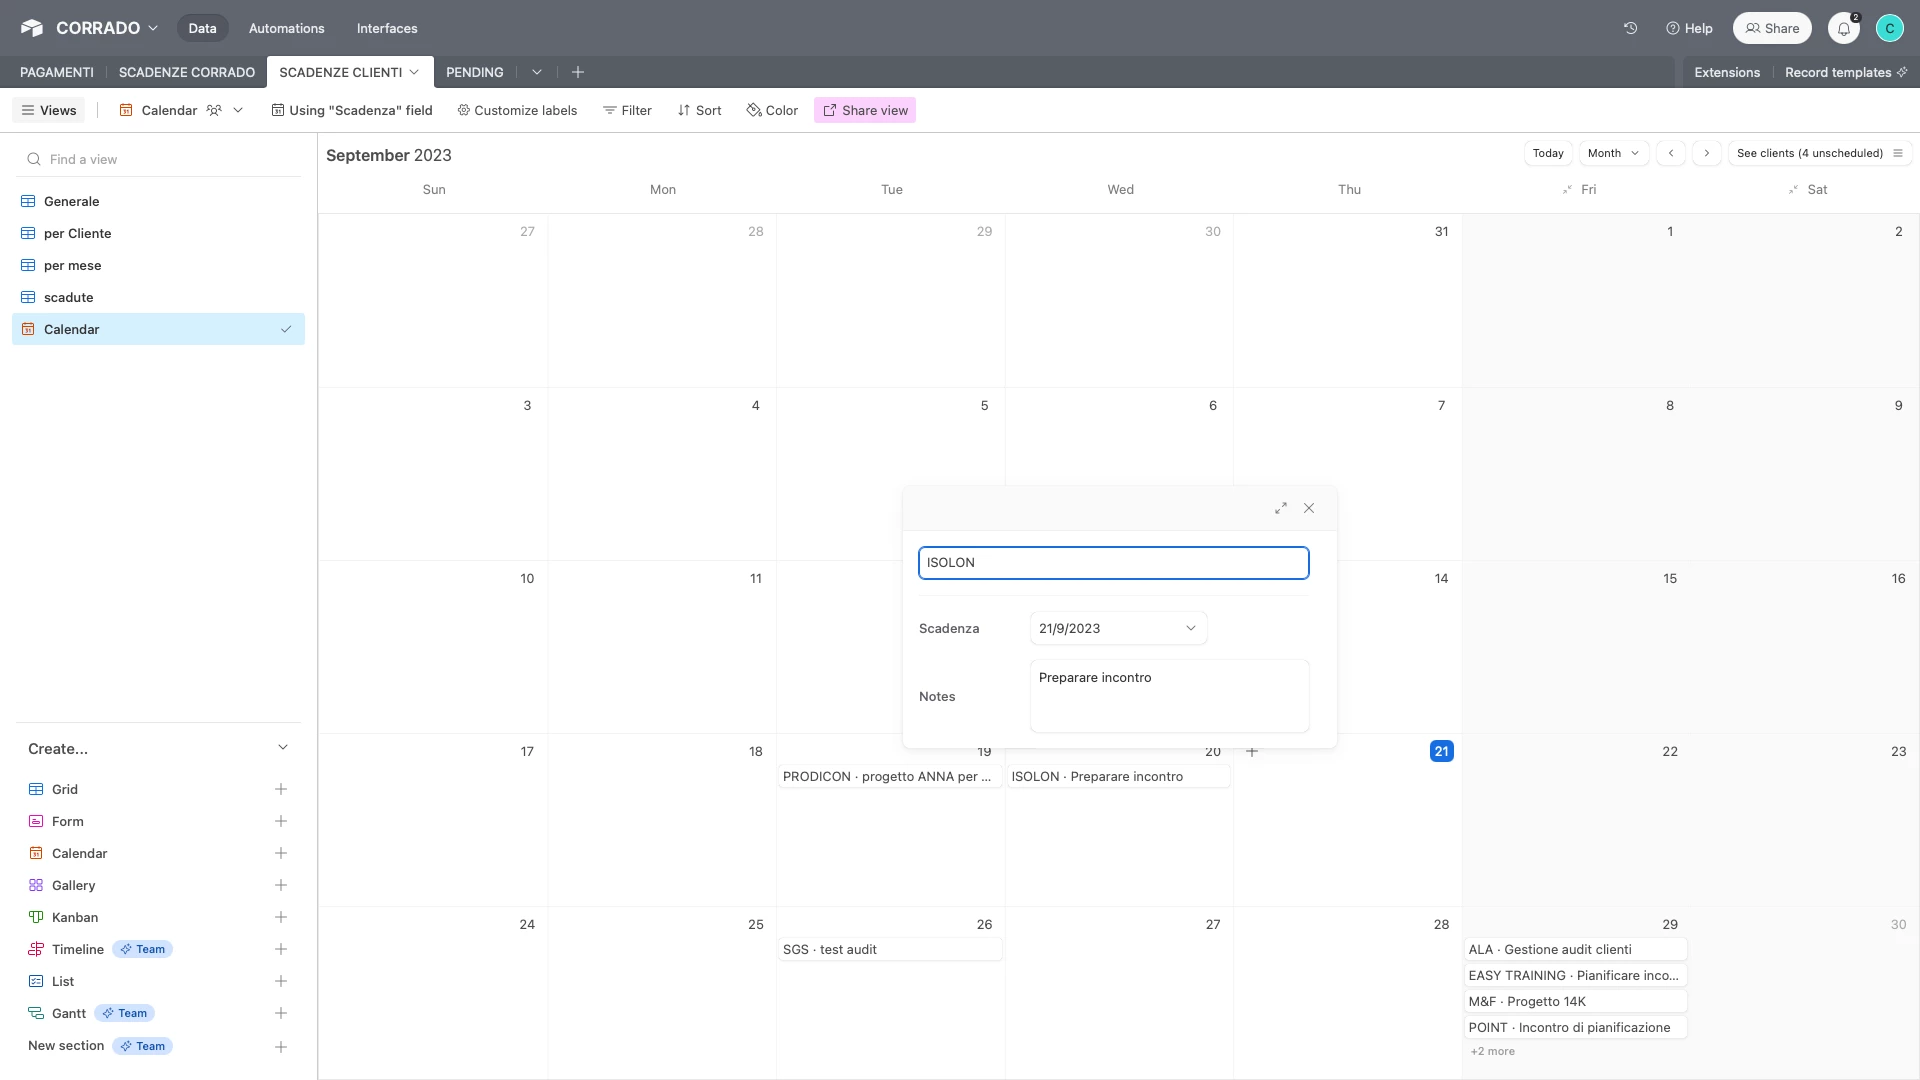Switch to the PENDING table tab
Screen dimensions: 1920x1080
coord(474,72)
